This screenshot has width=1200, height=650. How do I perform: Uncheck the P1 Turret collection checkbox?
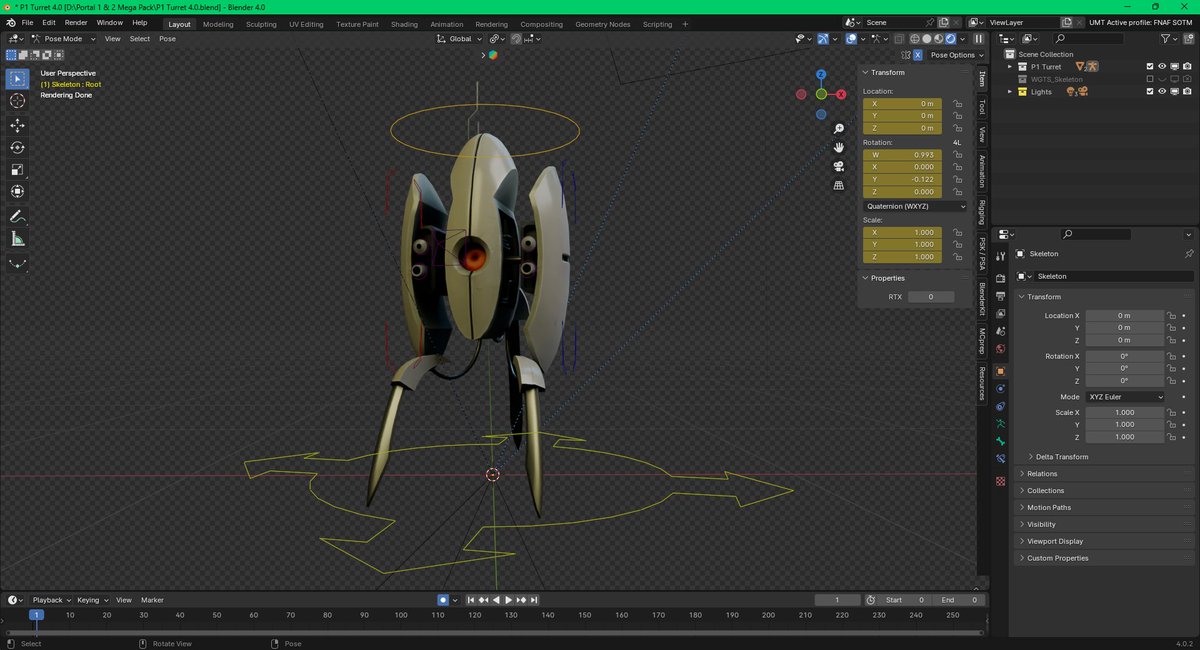click(x=1150, y=67)
